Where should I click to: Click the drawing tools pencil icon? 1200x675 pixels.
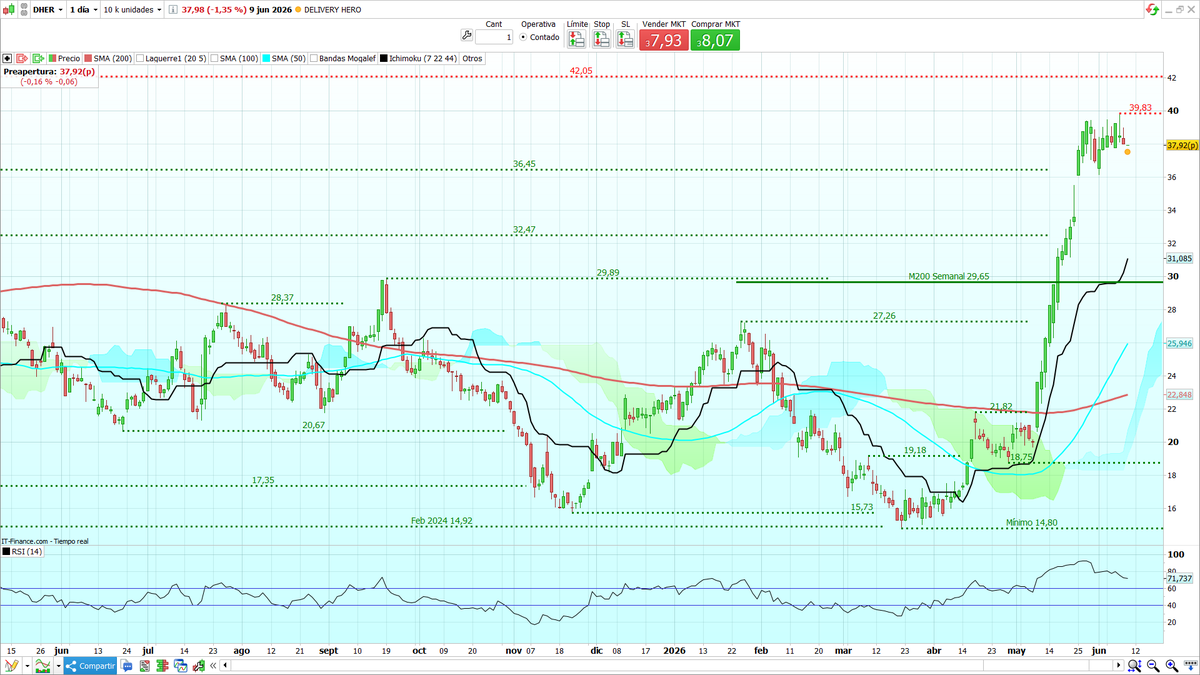tap(13, 665)
